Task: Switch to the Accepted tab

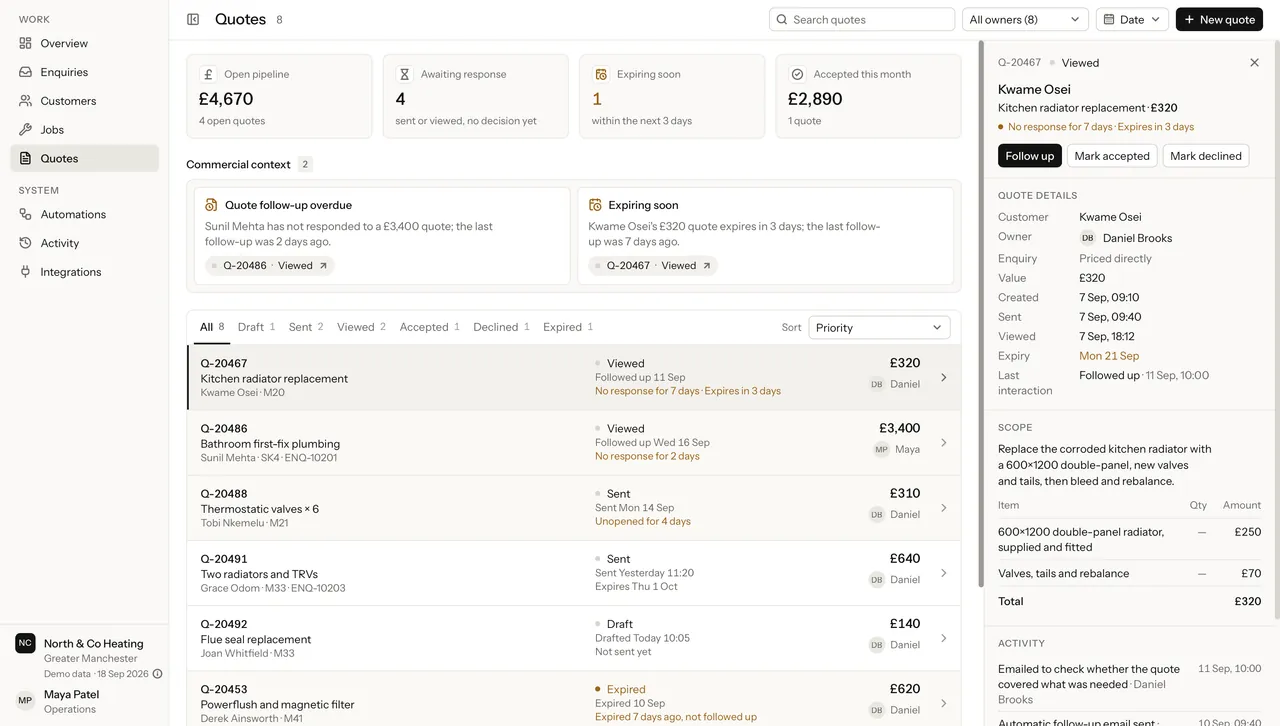Action: (x=430, y=327)
